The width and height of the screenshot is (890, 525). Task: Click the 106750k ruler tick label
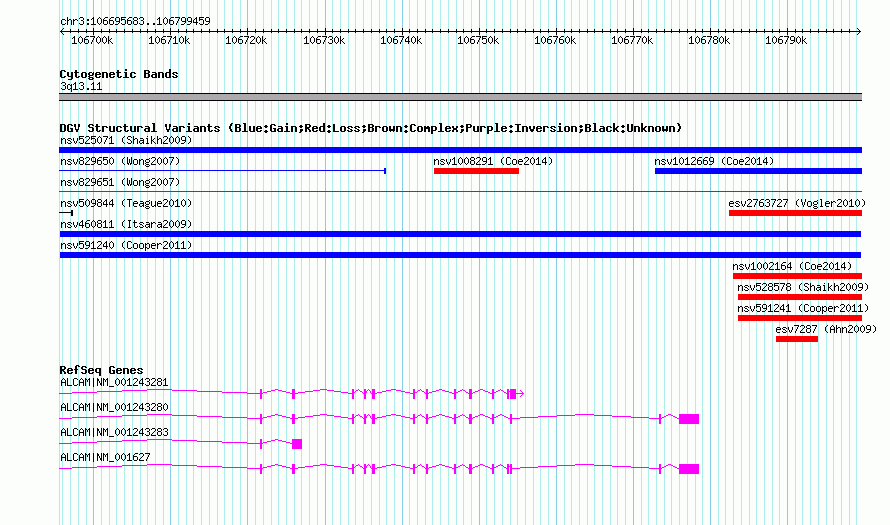[478, 40]
